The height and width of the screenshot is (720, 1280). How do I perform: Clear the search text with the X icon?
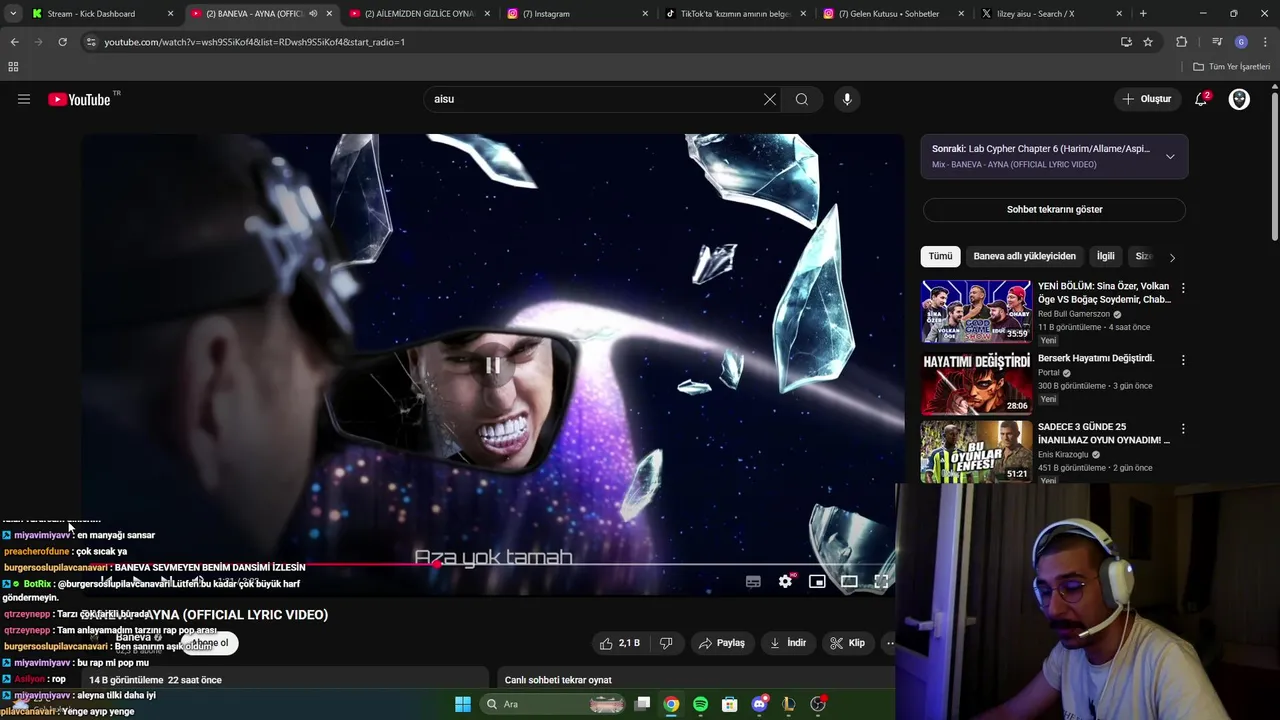[x=769, y=99]
